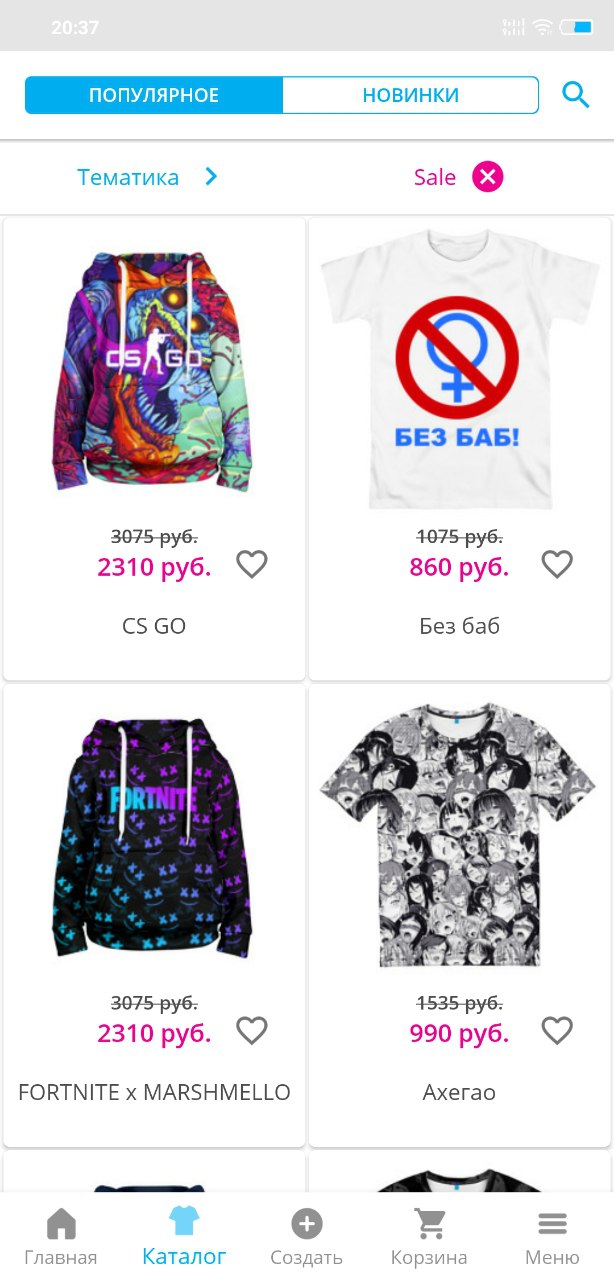Go to Главная home icon
The height and width of the screenshot is (1280, 614).
[61, 1224]
